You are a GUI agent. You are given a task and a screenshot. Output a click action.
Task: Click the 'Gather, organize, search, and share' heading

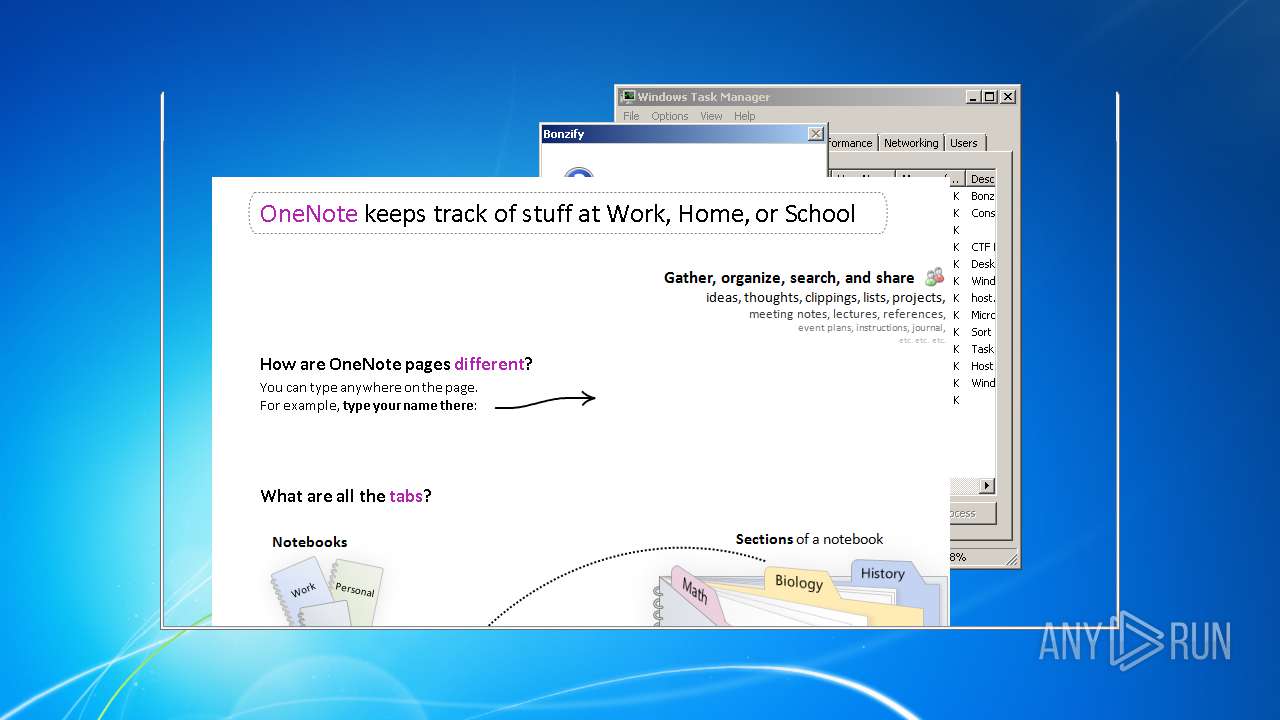coord(789,278)
